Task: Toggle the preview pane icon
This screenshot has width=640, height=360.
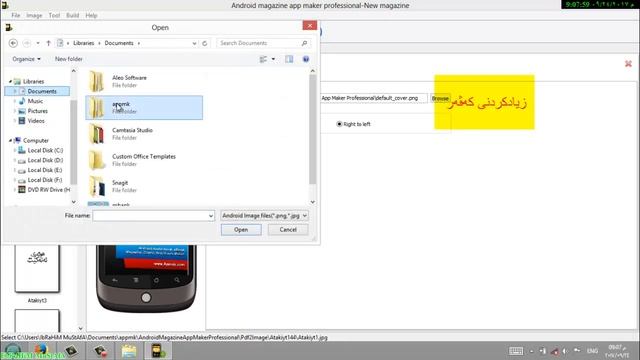Action: pyautogui.click(x=289, y=59)
